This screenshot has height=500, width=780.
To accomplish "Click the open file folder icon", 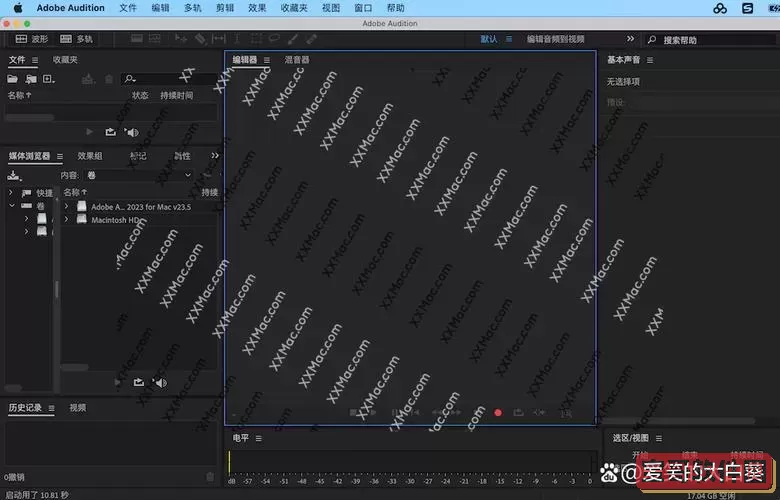I will click(x=12, y=79).
